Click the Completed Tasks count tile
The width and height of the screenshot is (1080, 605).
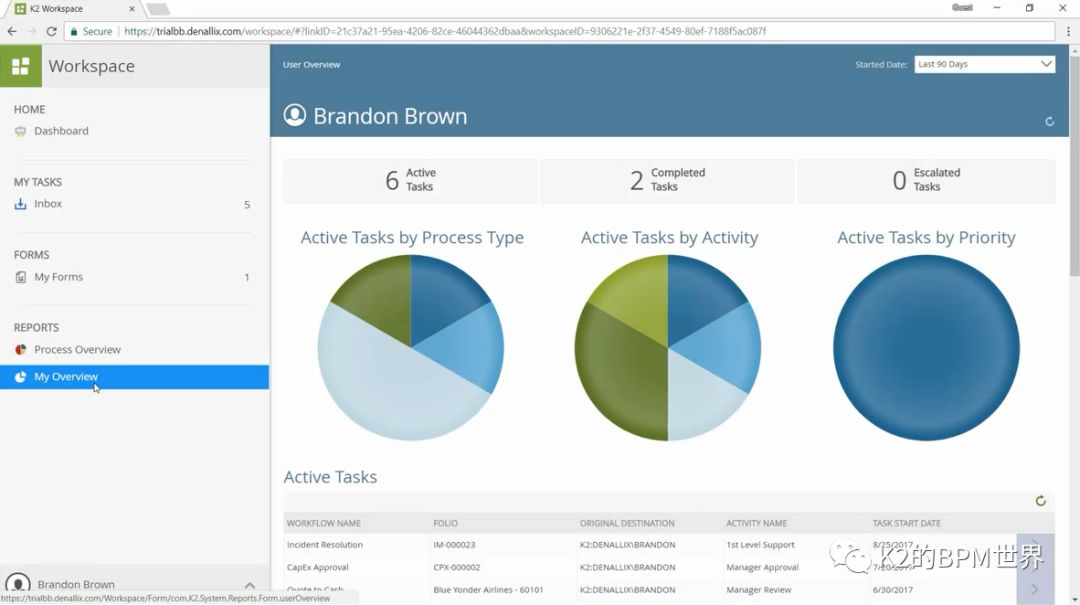(x=667, y=181)
